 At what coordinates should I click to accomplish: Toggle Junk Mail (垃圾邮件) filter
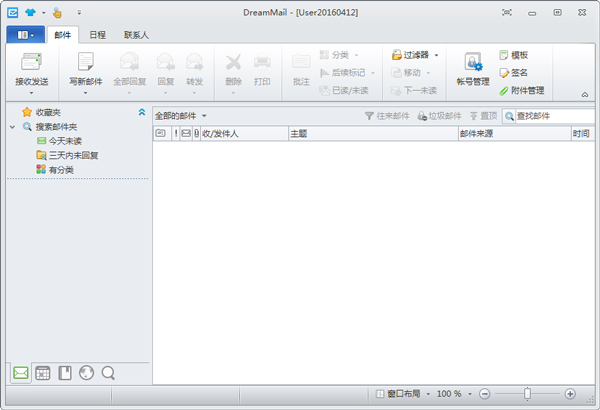click(439, 116)
